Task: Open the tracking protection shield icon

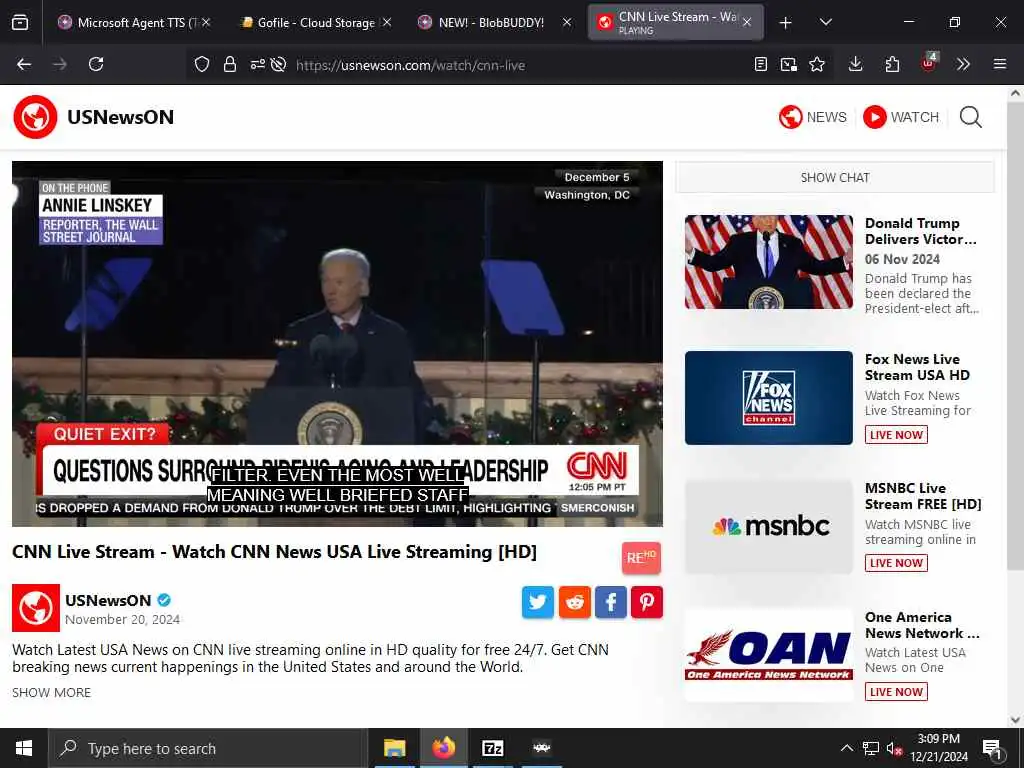Action: pos(202,64)
